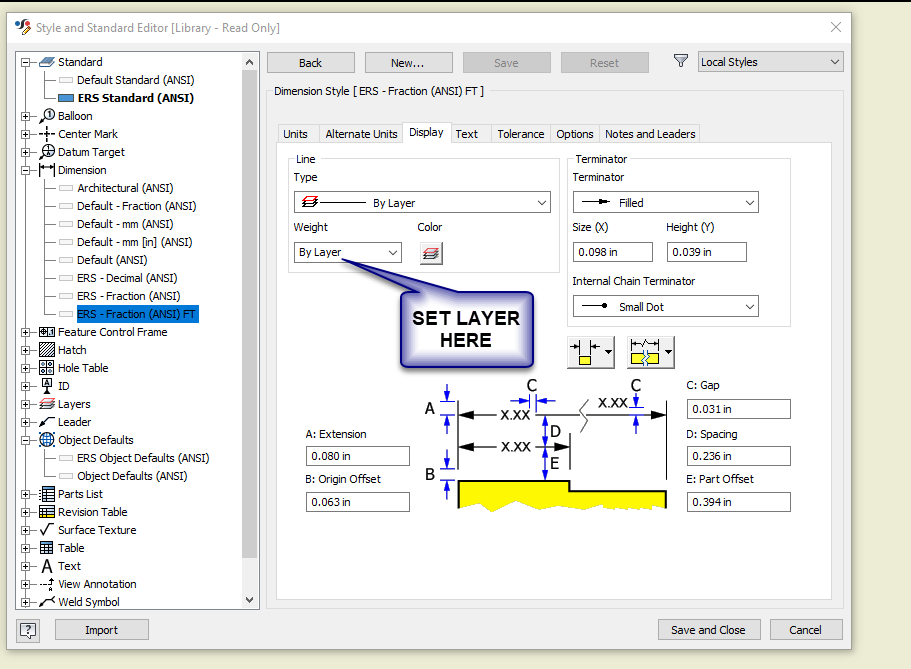The height and width of the screenshot is (669, 911).
Task: Click Save and Close
Action: click(x=709, y=629)
